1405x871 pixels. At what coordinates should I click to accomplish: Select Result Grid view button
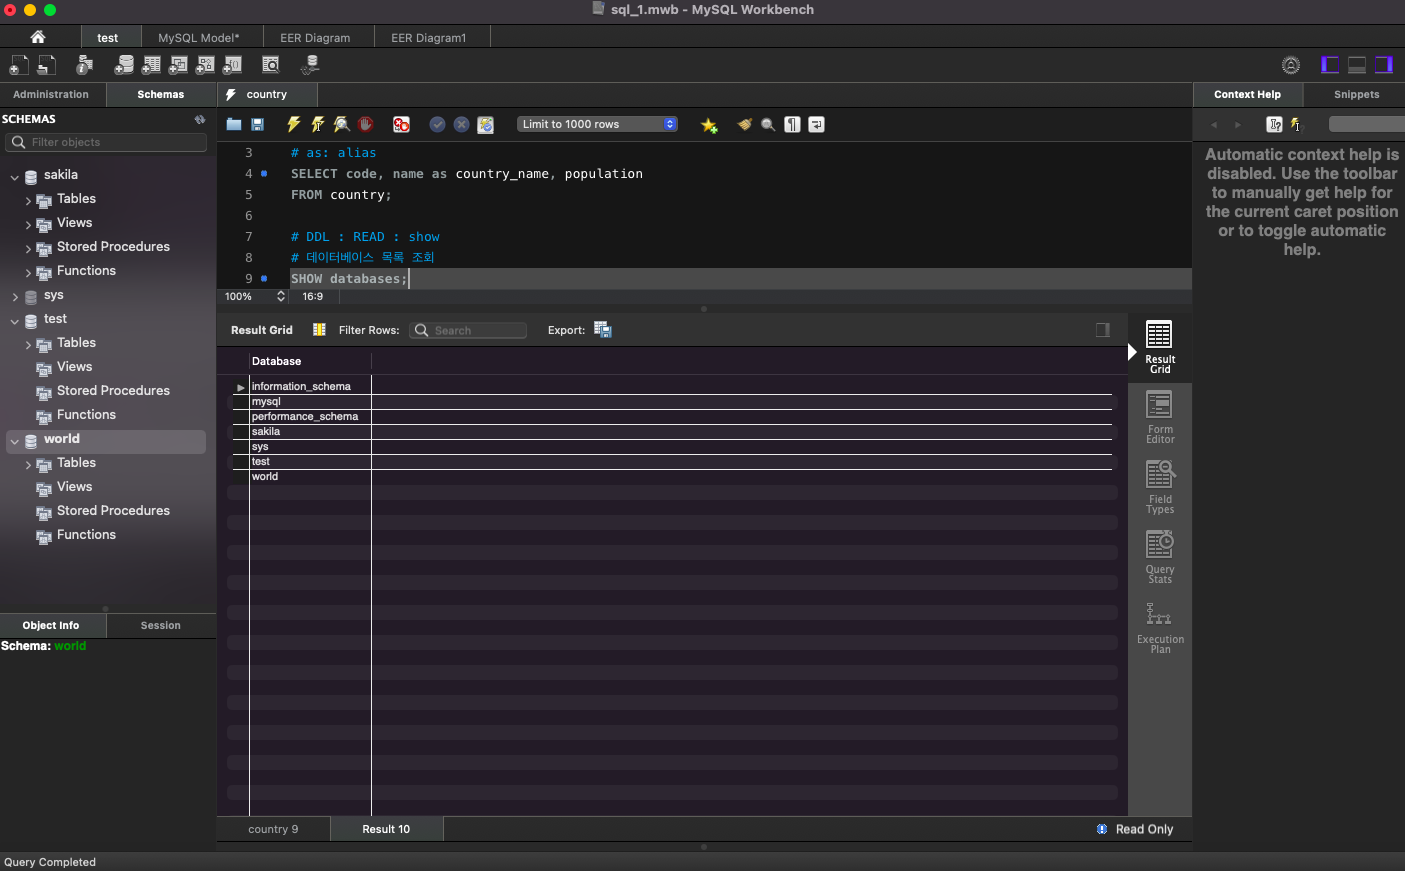pos(1160,348)
